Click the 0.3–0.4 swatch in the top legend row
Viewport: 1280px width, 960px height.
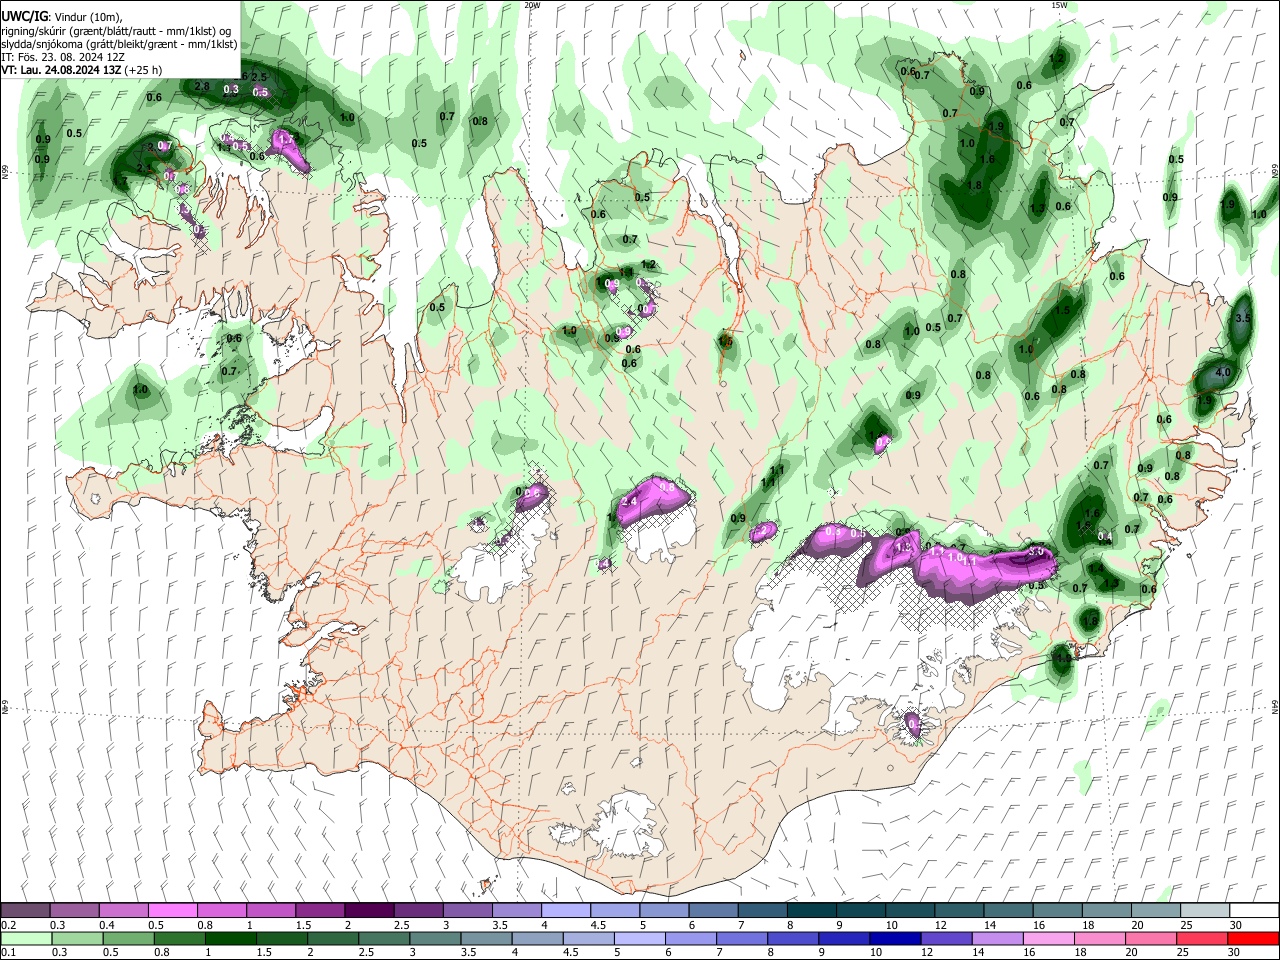click(74, 911)
